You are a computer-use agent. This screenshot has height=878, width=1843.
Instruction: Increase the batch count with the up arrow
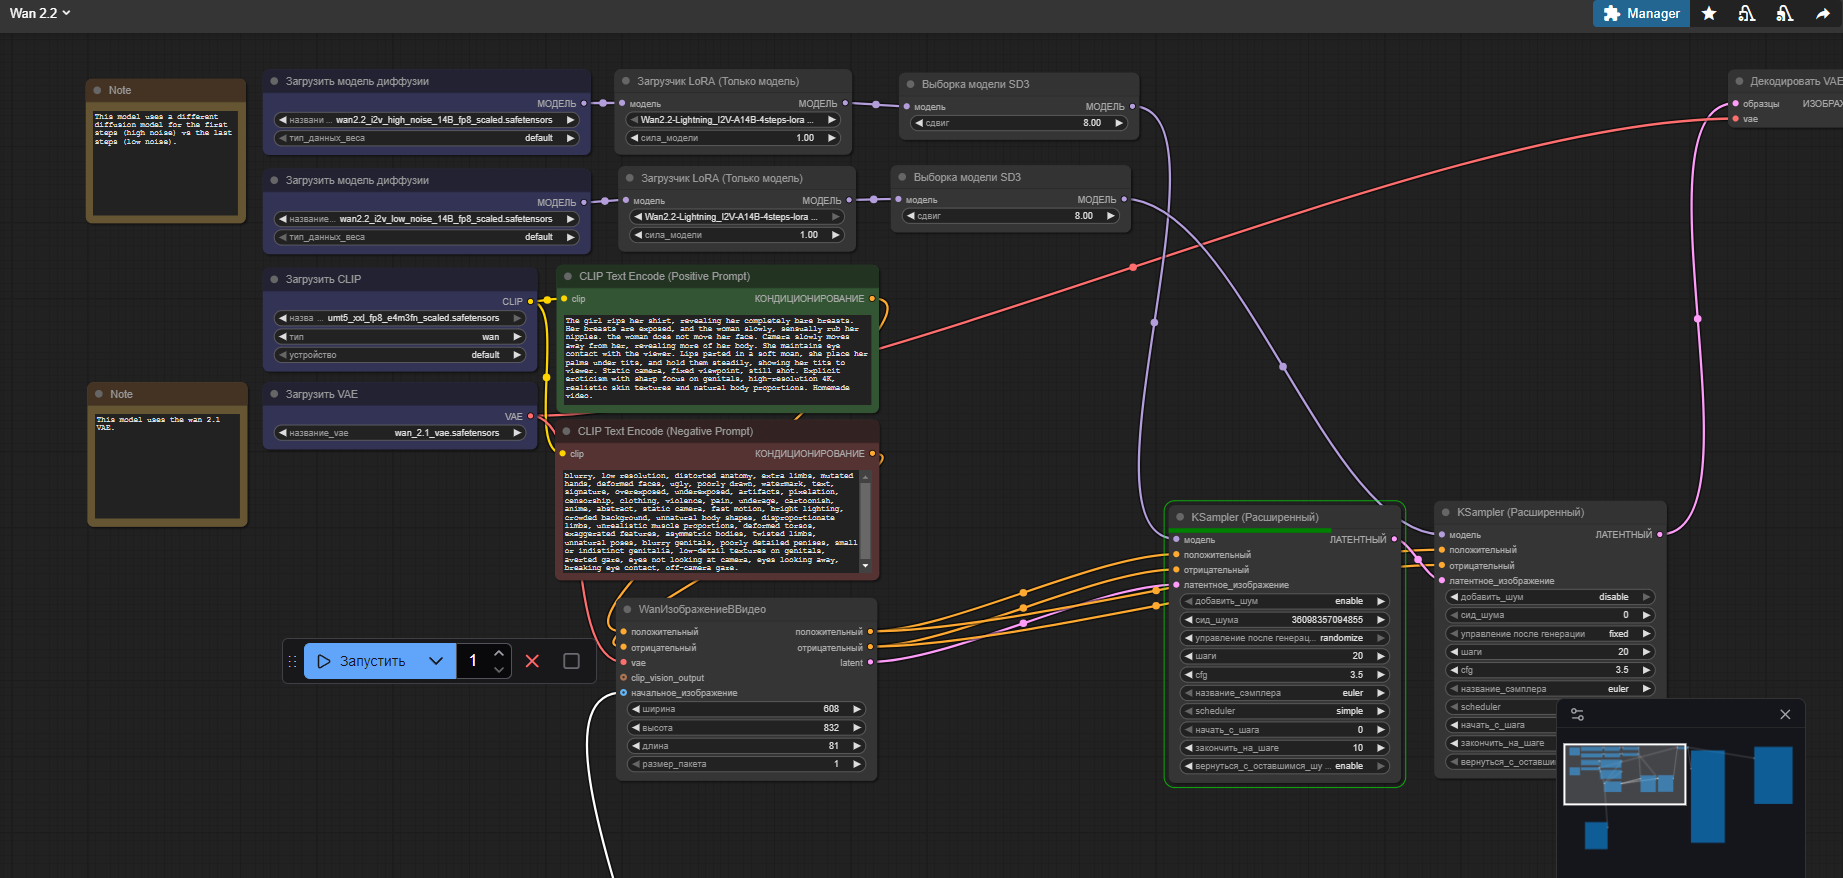pyautogui.click(x=499, y=653)
